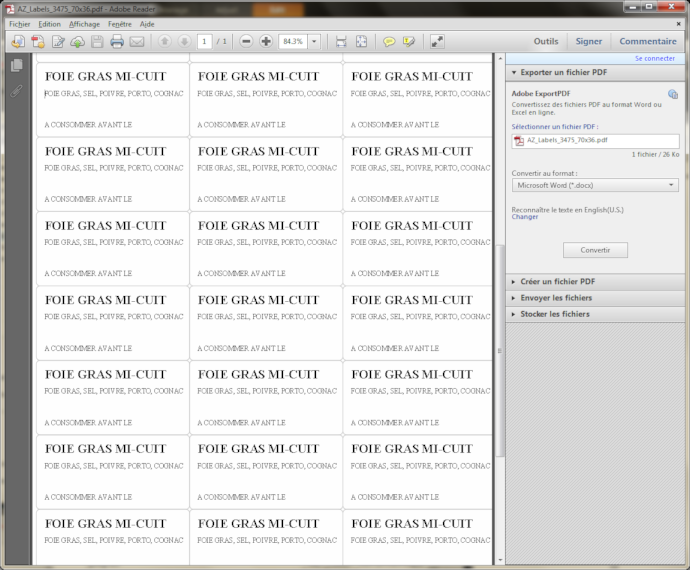Click the Print icon in toolbar
The image size is (690, 570).
[x=117, y=42]
